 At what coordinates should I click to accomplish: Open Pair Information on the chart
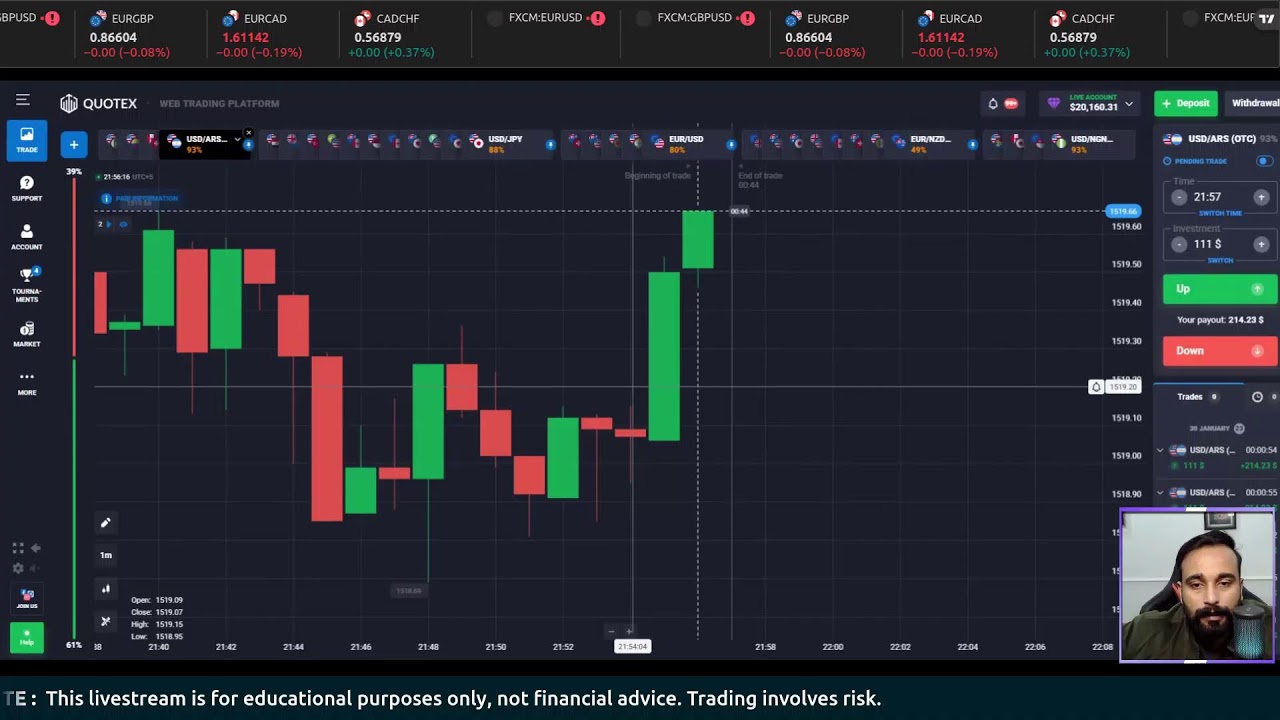pos(140,198)
